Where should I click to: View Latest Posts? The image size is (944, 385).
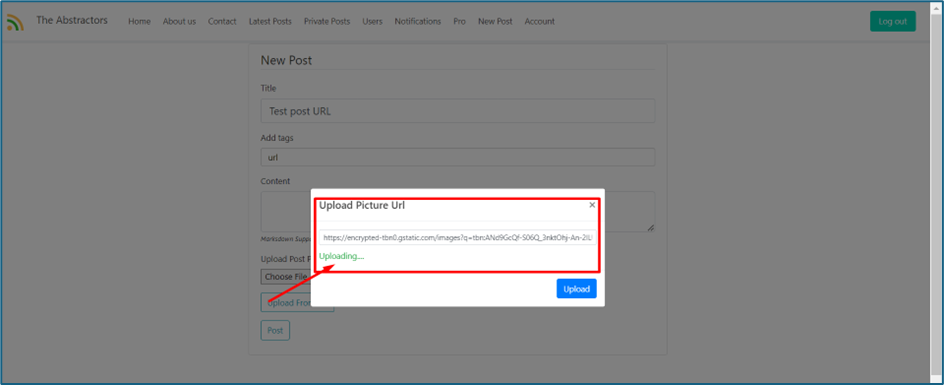pos(270,21)
